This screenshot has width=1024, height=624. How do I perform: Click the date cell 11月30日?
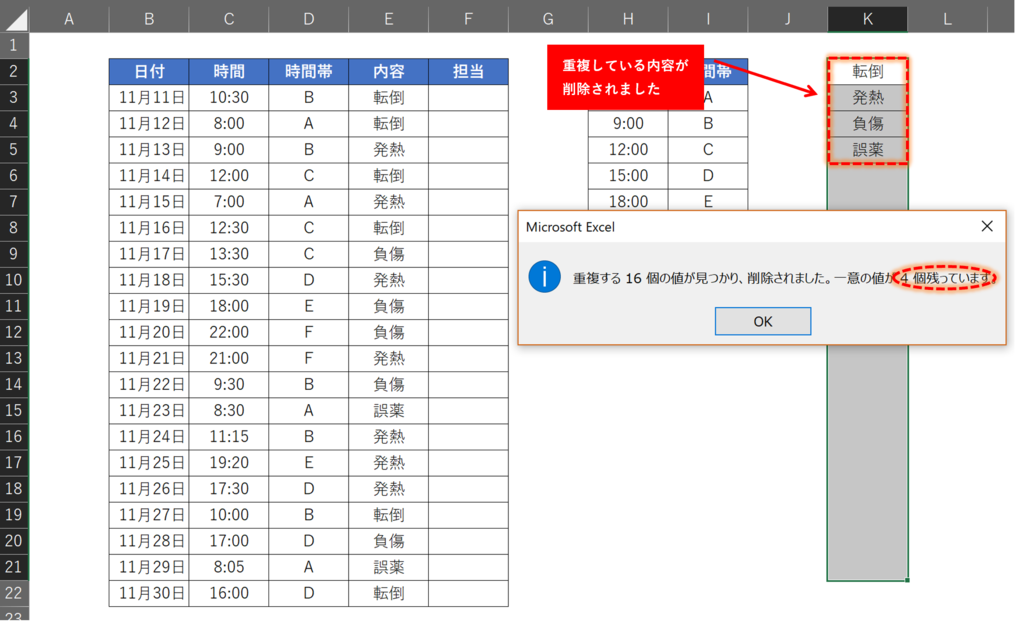tap(149, 594)
